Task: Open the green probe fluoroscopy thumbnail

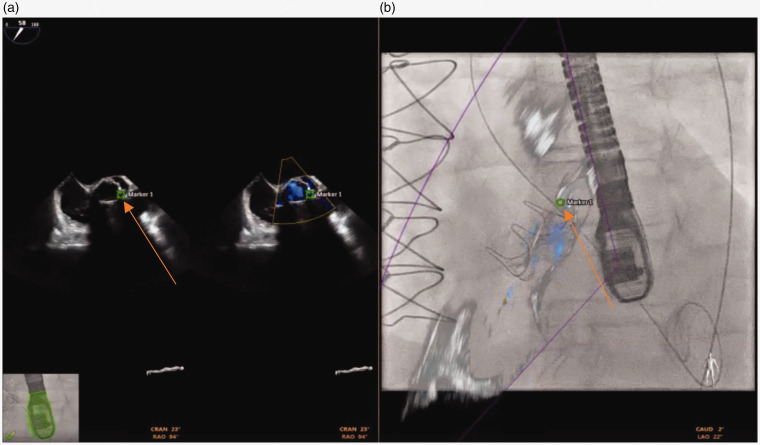Action: pyautogui.click(x=40, y=407)
